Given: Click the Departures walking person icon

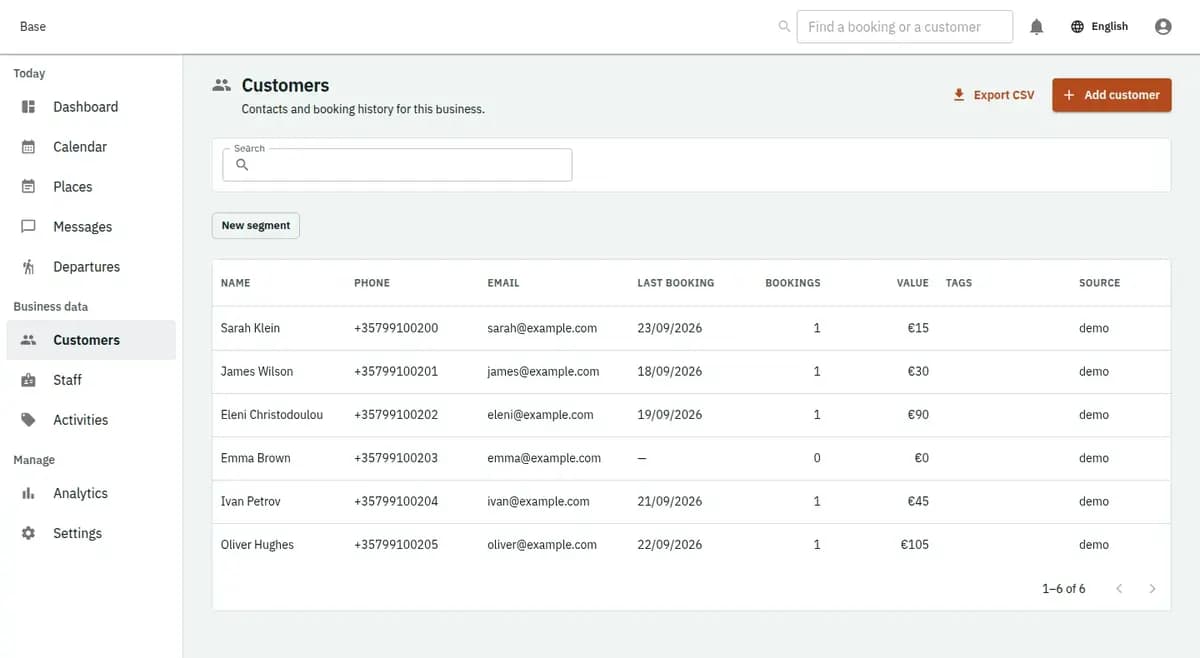Looking at the screenshot, I should pyautogui.click(x=29, y=267).
